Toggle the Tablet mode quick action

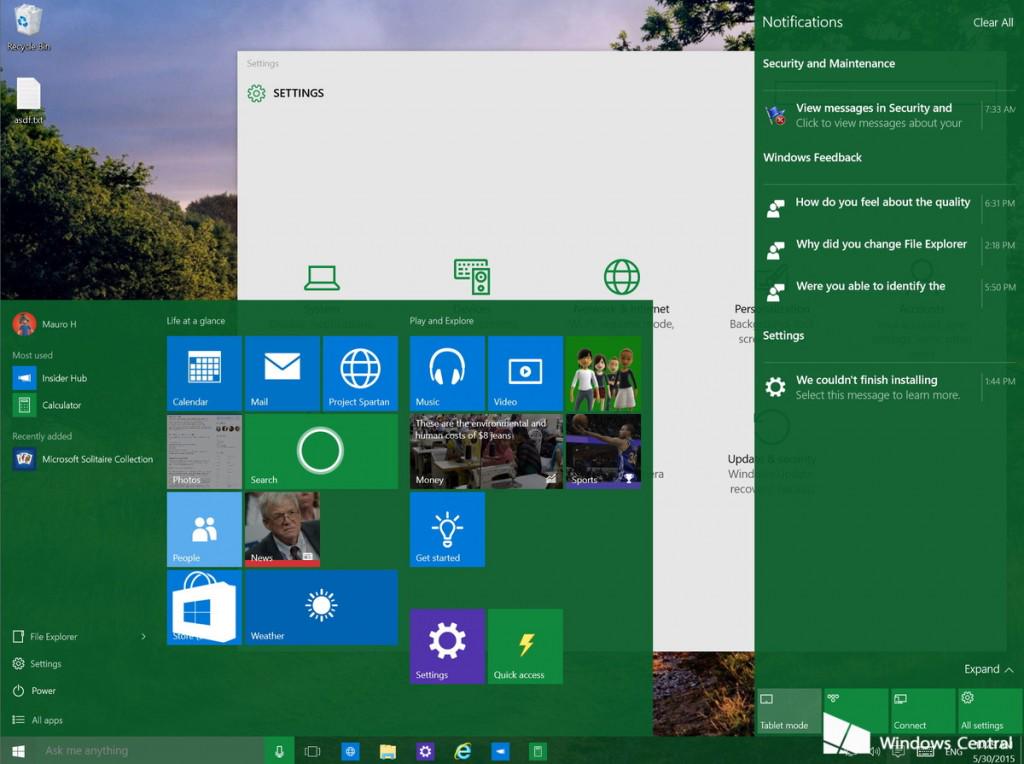tap(788, 711)
